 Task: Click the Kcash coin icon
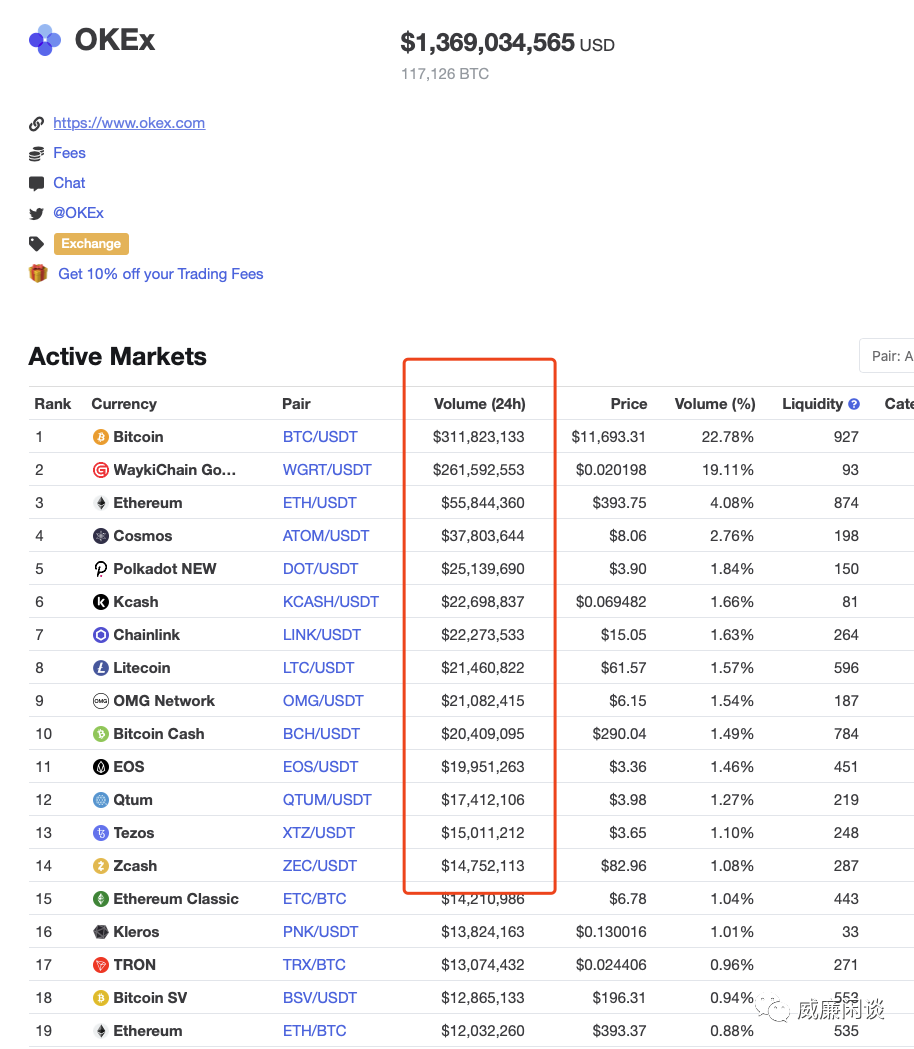pos(100,602)
